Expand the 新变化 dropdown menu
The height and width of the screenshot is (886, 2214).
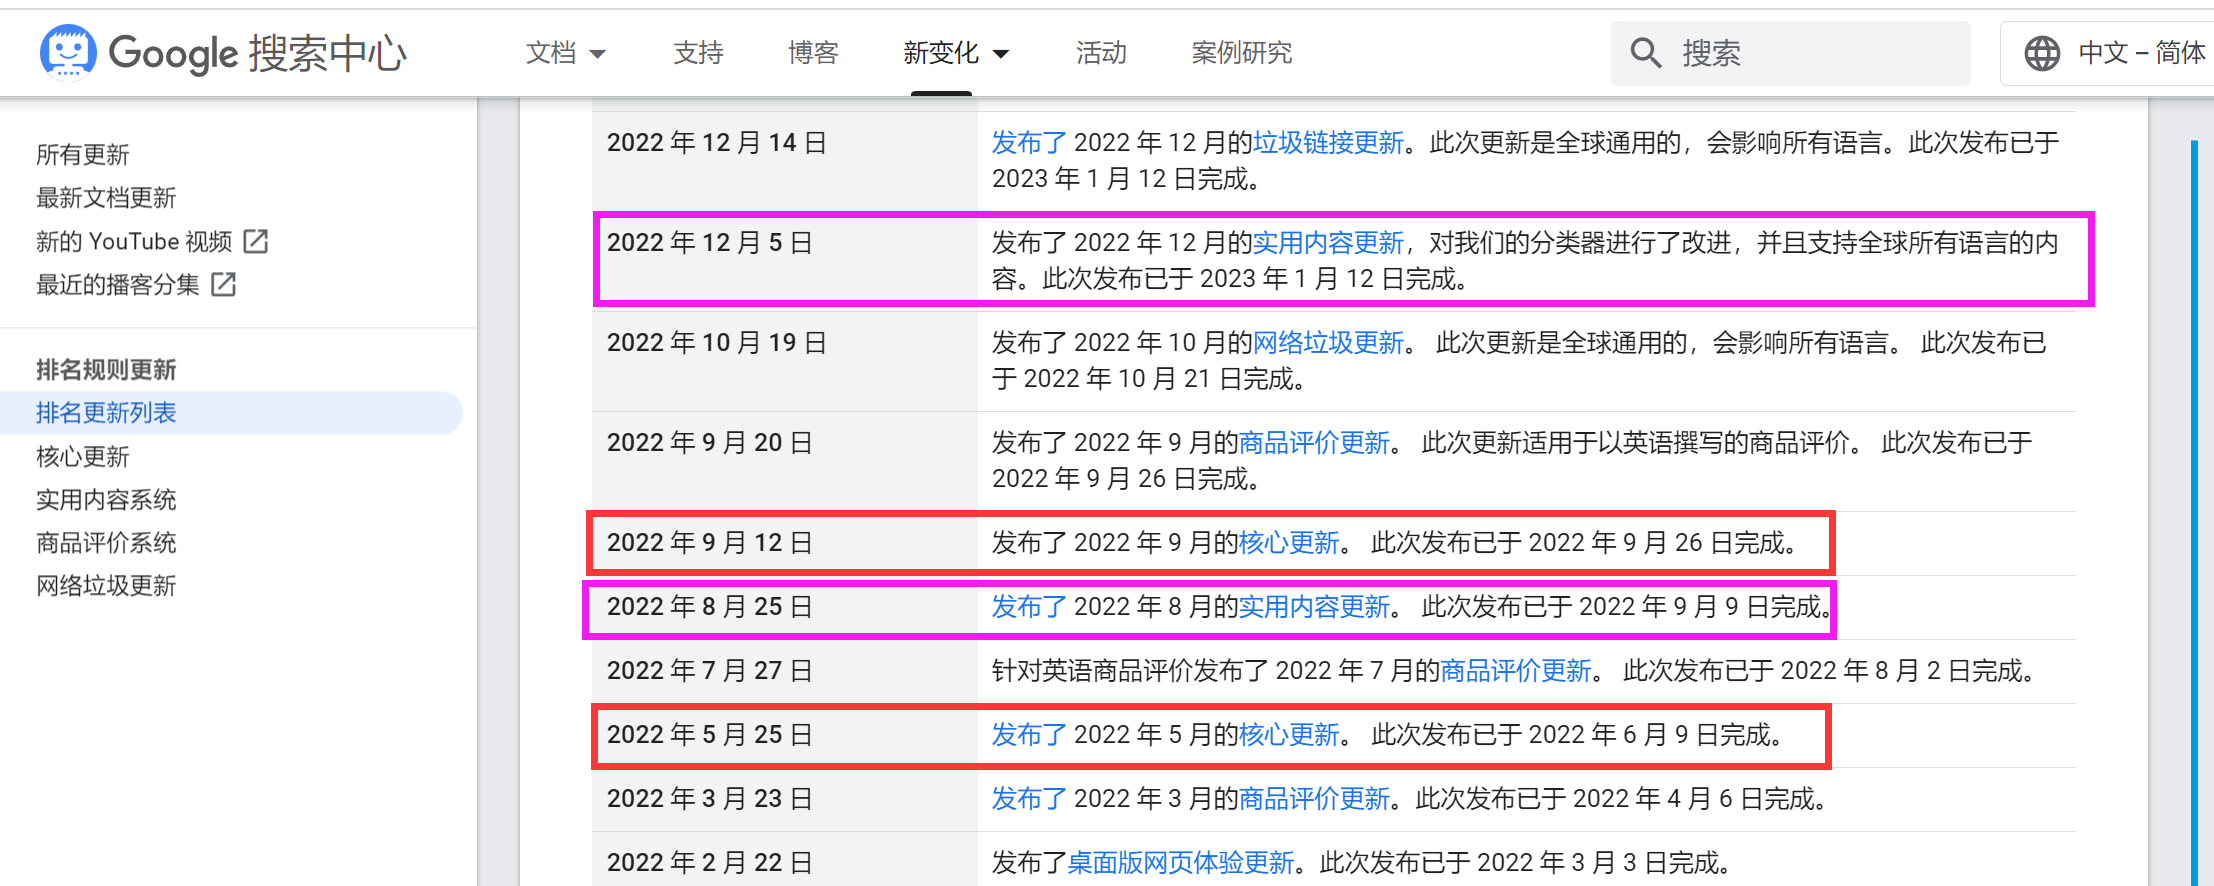click(x=956, y=53)
